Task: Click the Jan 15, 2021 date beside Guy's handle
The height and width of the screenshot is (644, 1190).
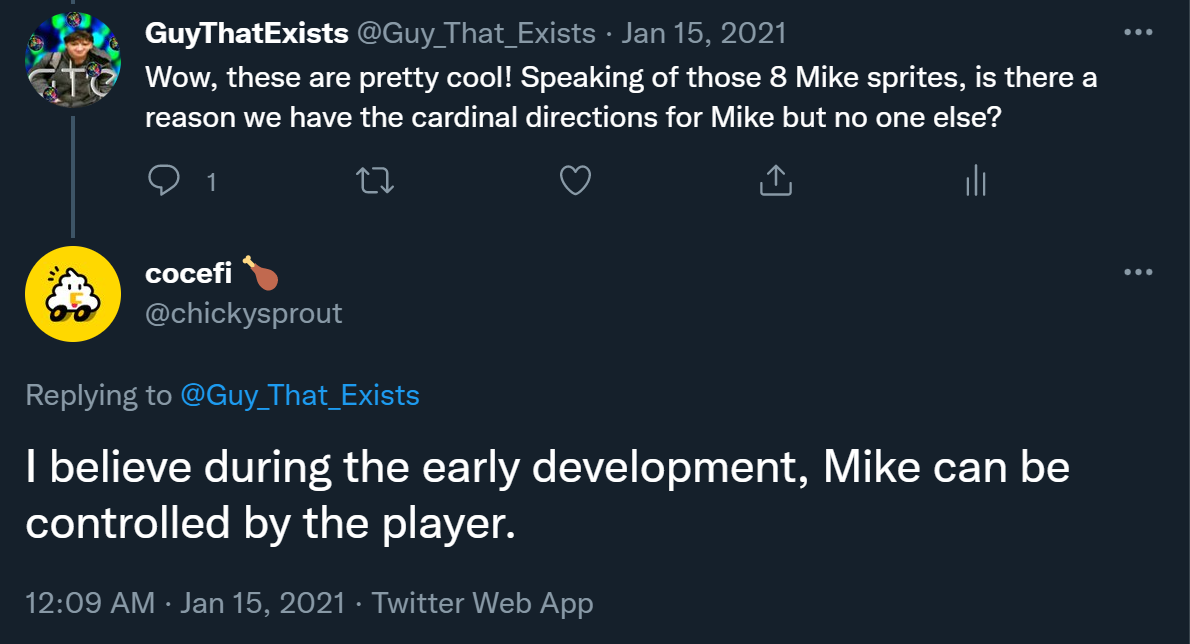Action: coord(704,33)
